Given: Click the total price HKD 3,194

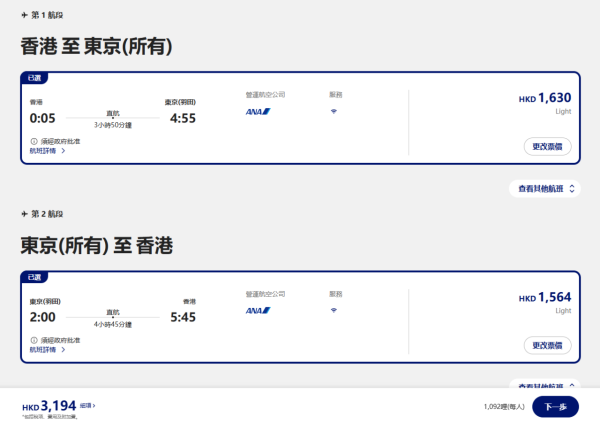Looking at the screenshot, I should pyautogui.click(x=49, y=406).
